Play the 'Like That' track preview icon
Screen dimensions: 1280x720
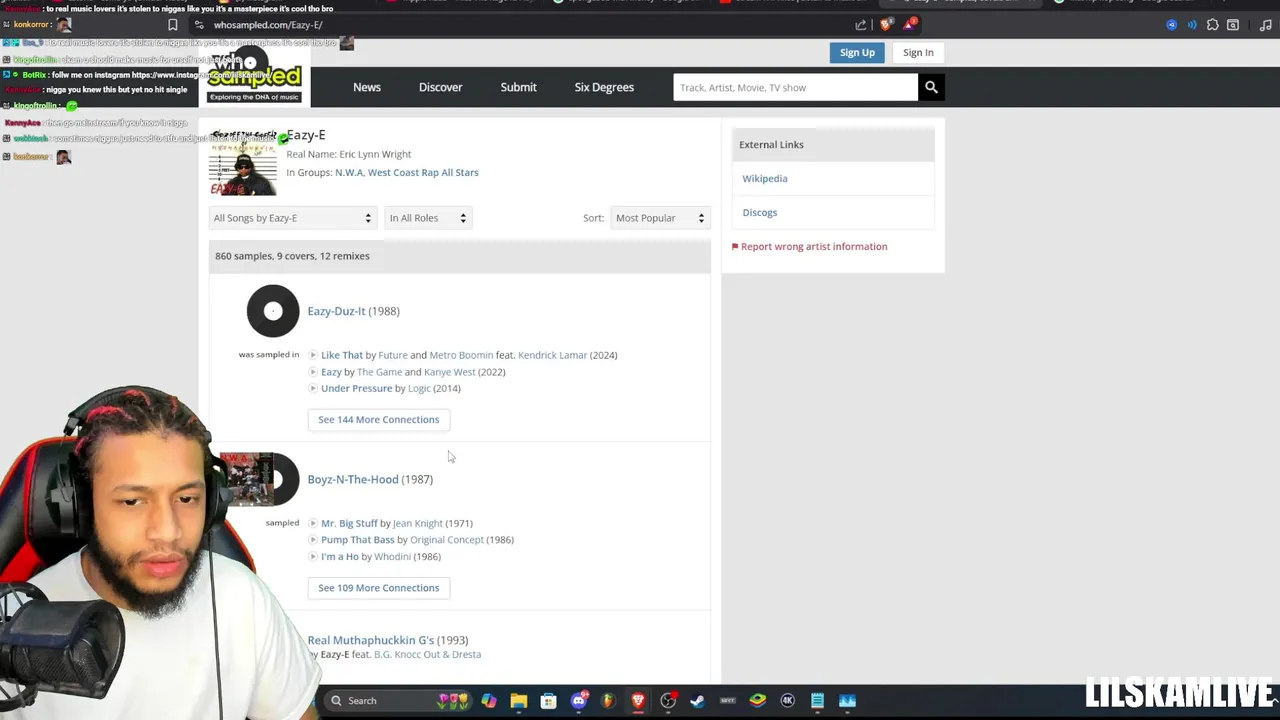pyautogui.click(x=313, y=355)
